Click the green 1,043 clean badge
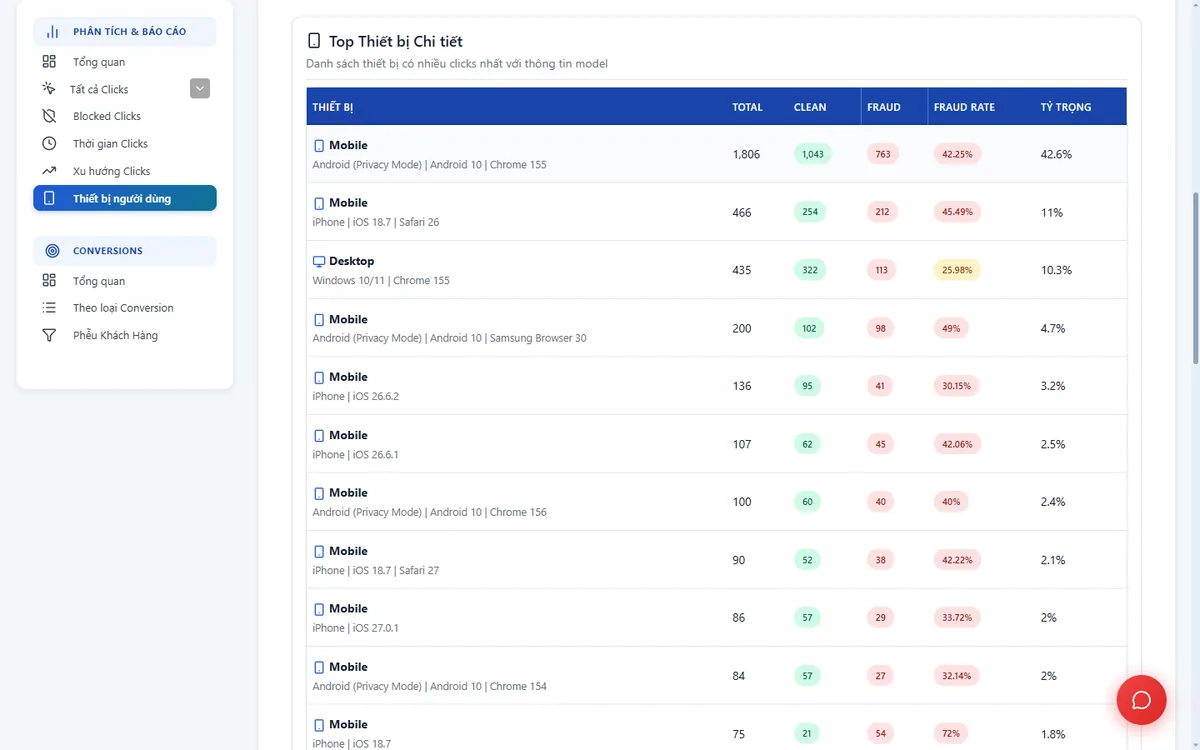This screenshot has height=750, width=1200. [813, 154]
